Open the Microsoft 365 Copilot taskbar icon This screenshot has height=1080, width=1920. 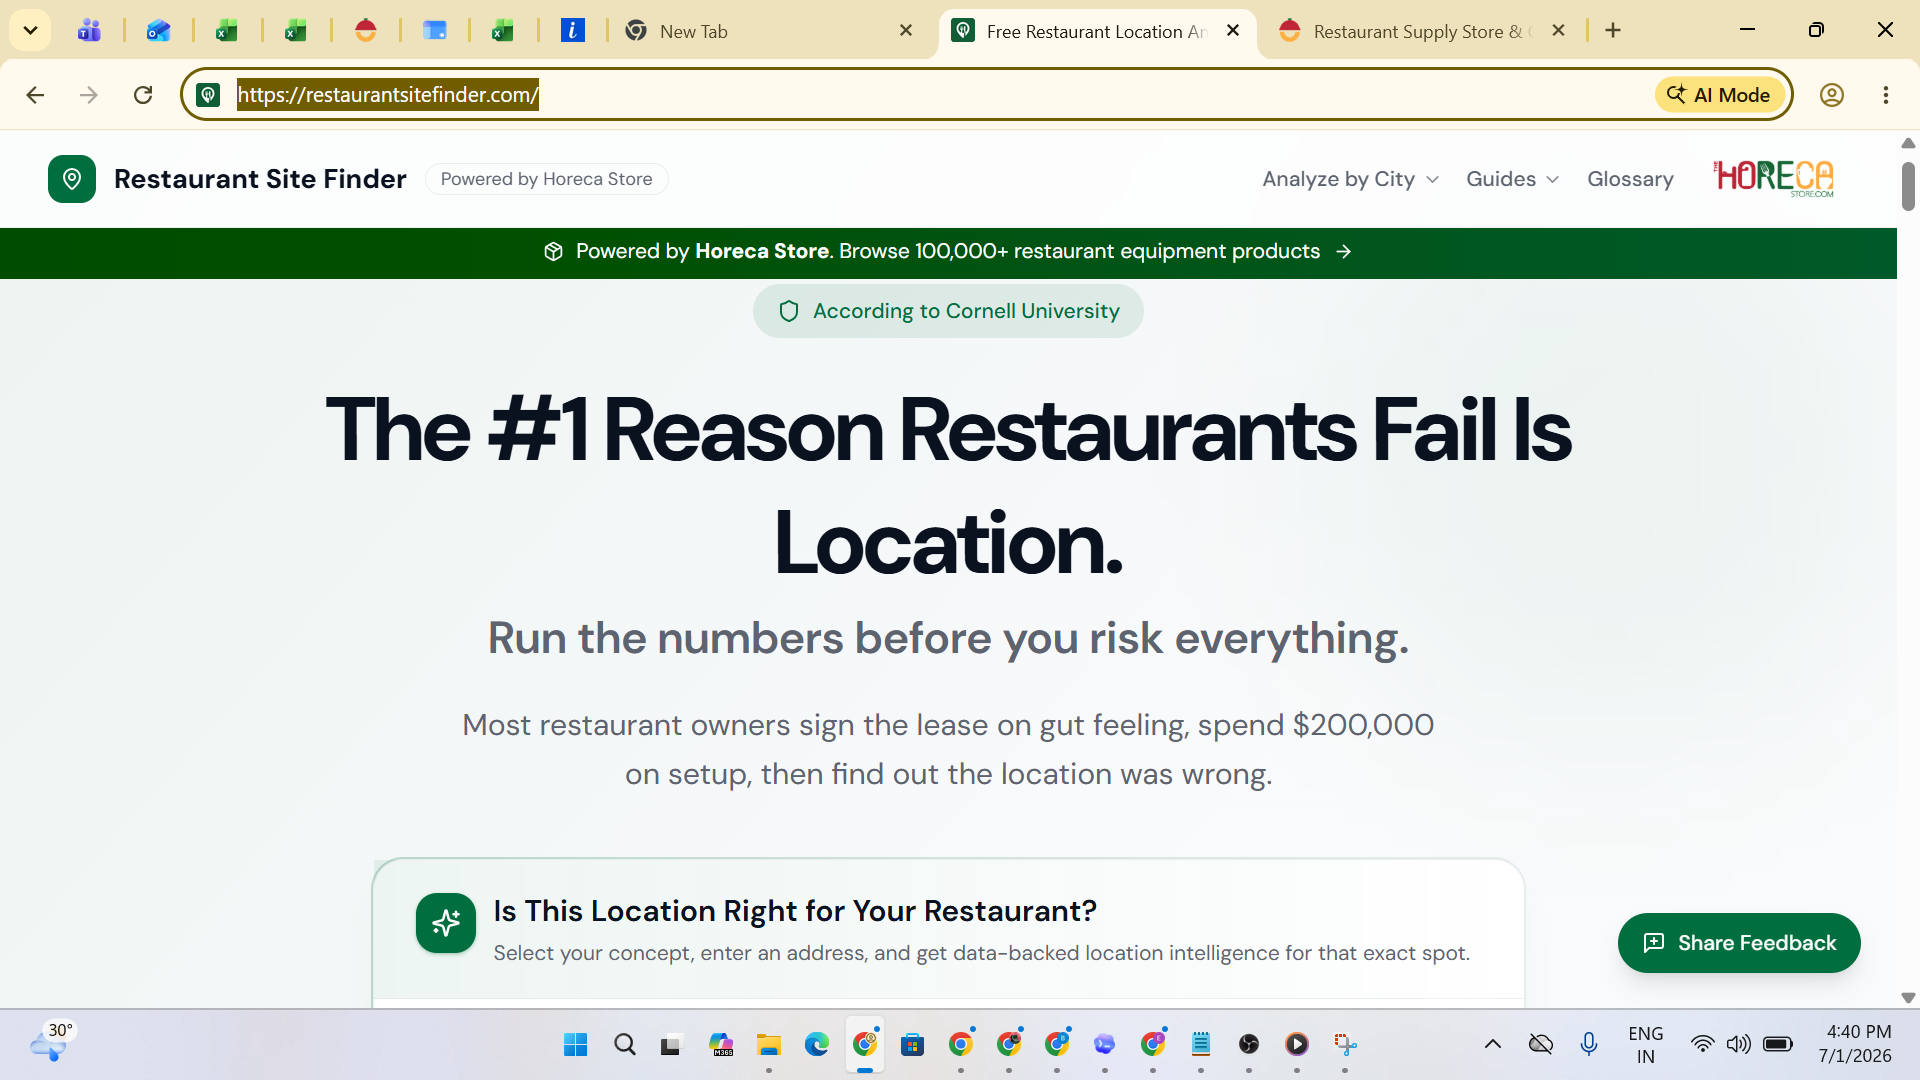721,1045
